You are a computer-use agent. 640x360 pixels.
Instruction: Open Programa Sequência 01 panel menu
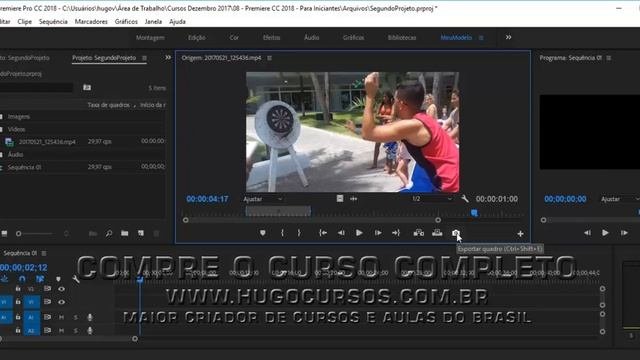tap(609, 58)
